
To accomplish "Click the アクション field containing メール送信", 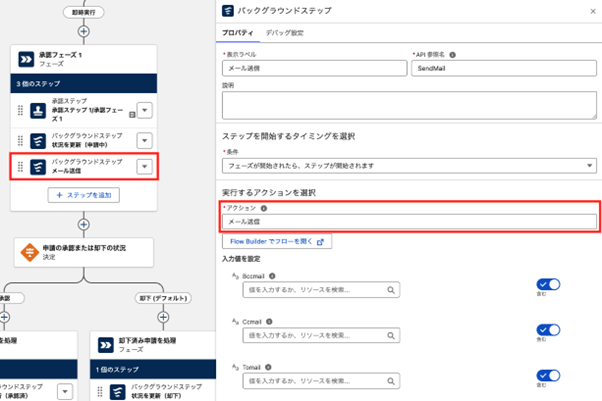I will tap(409, 222).
